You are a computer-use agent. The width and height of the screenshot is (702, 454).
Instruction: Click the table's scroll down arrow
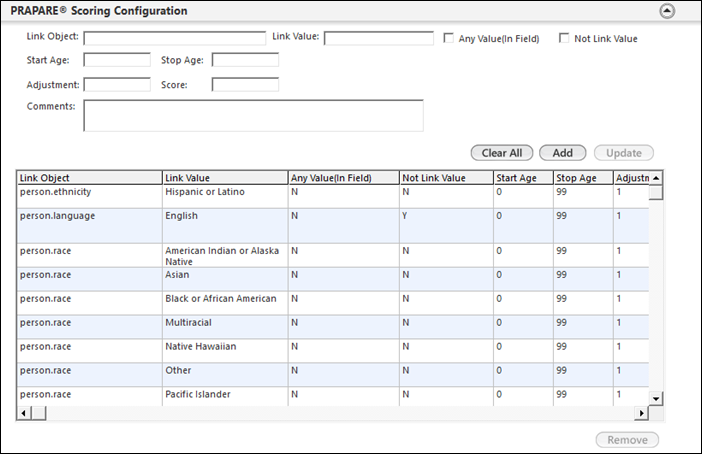tap(656, 398)
